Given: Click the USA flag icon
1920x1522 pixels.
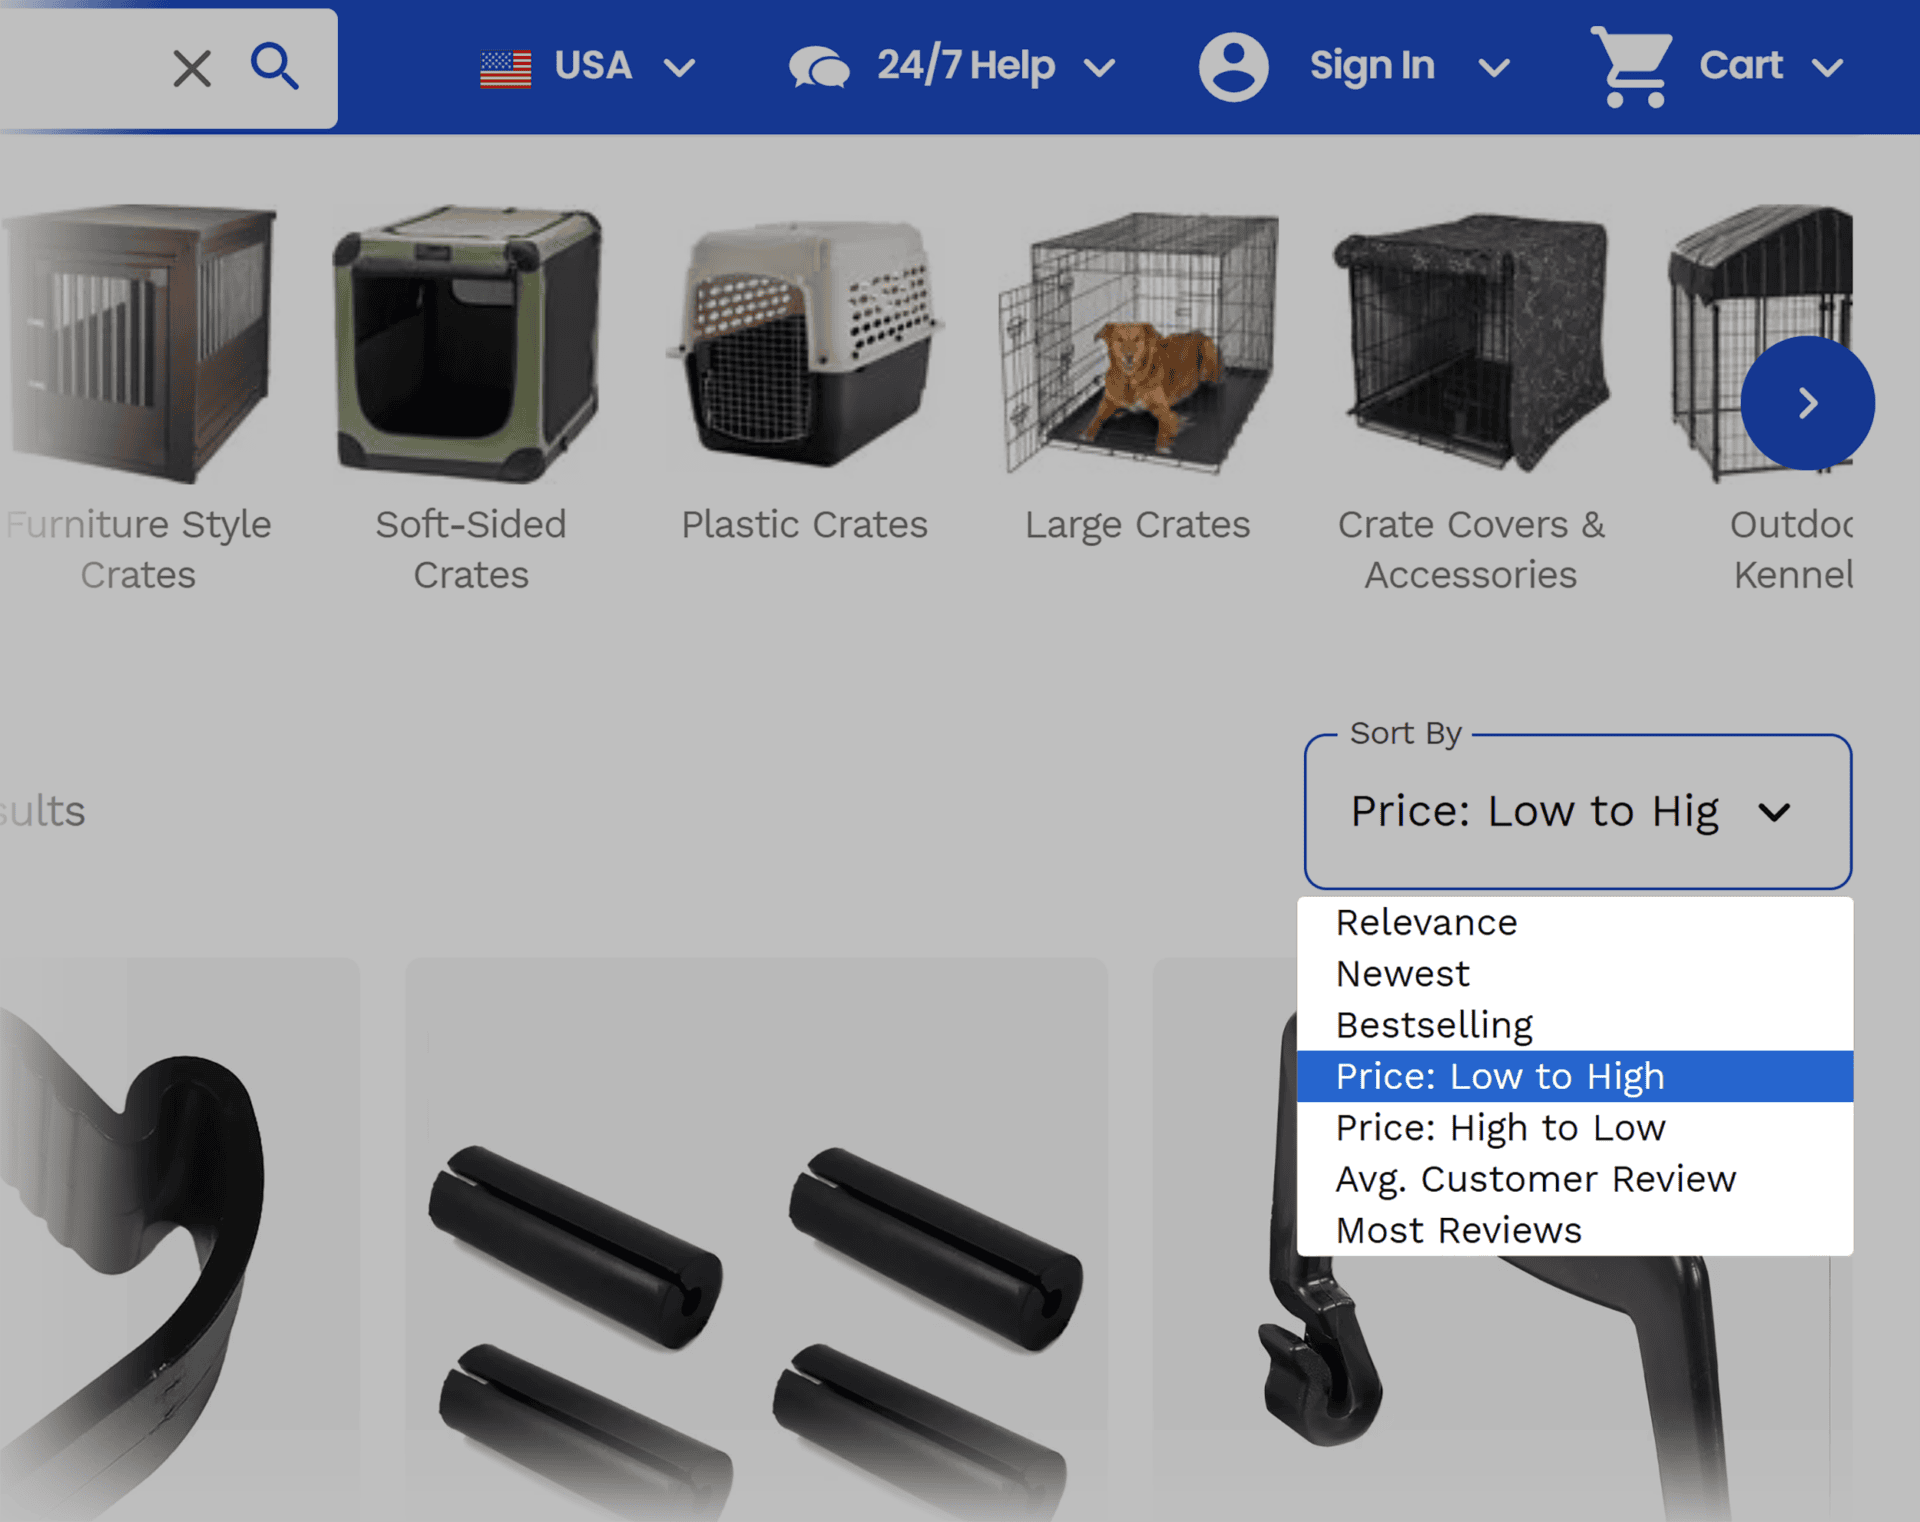Looking at the screenshot, I should pos(505,68).
